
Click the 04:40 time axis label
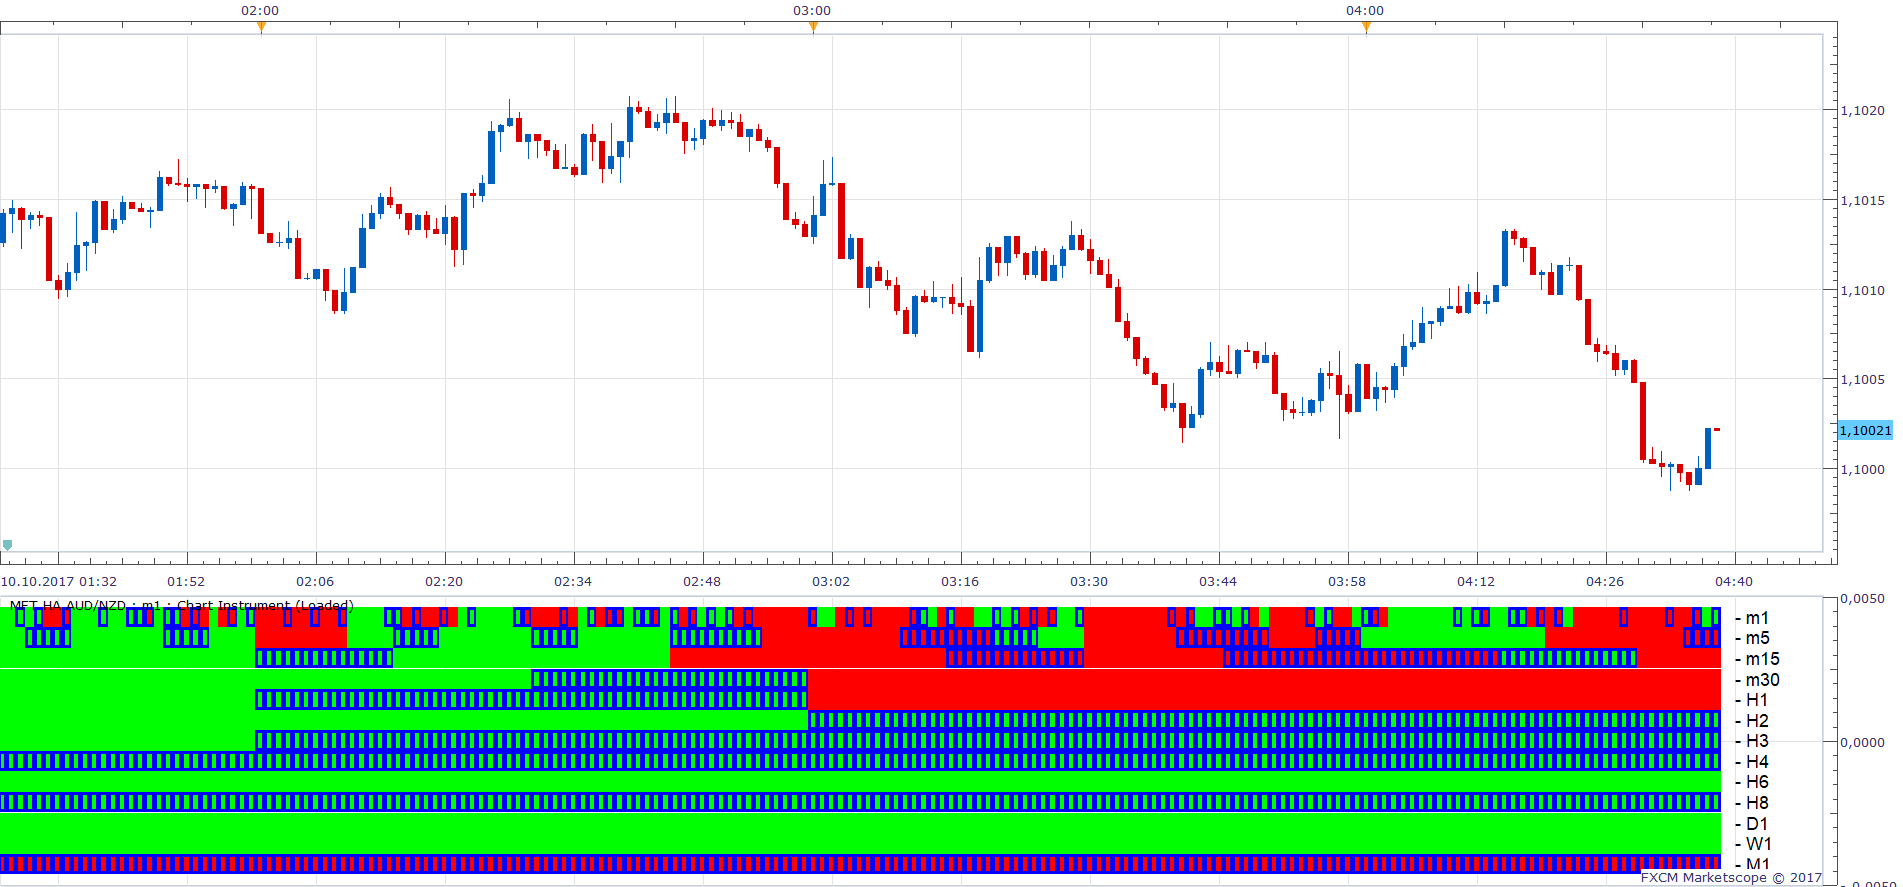(1734, 582)
